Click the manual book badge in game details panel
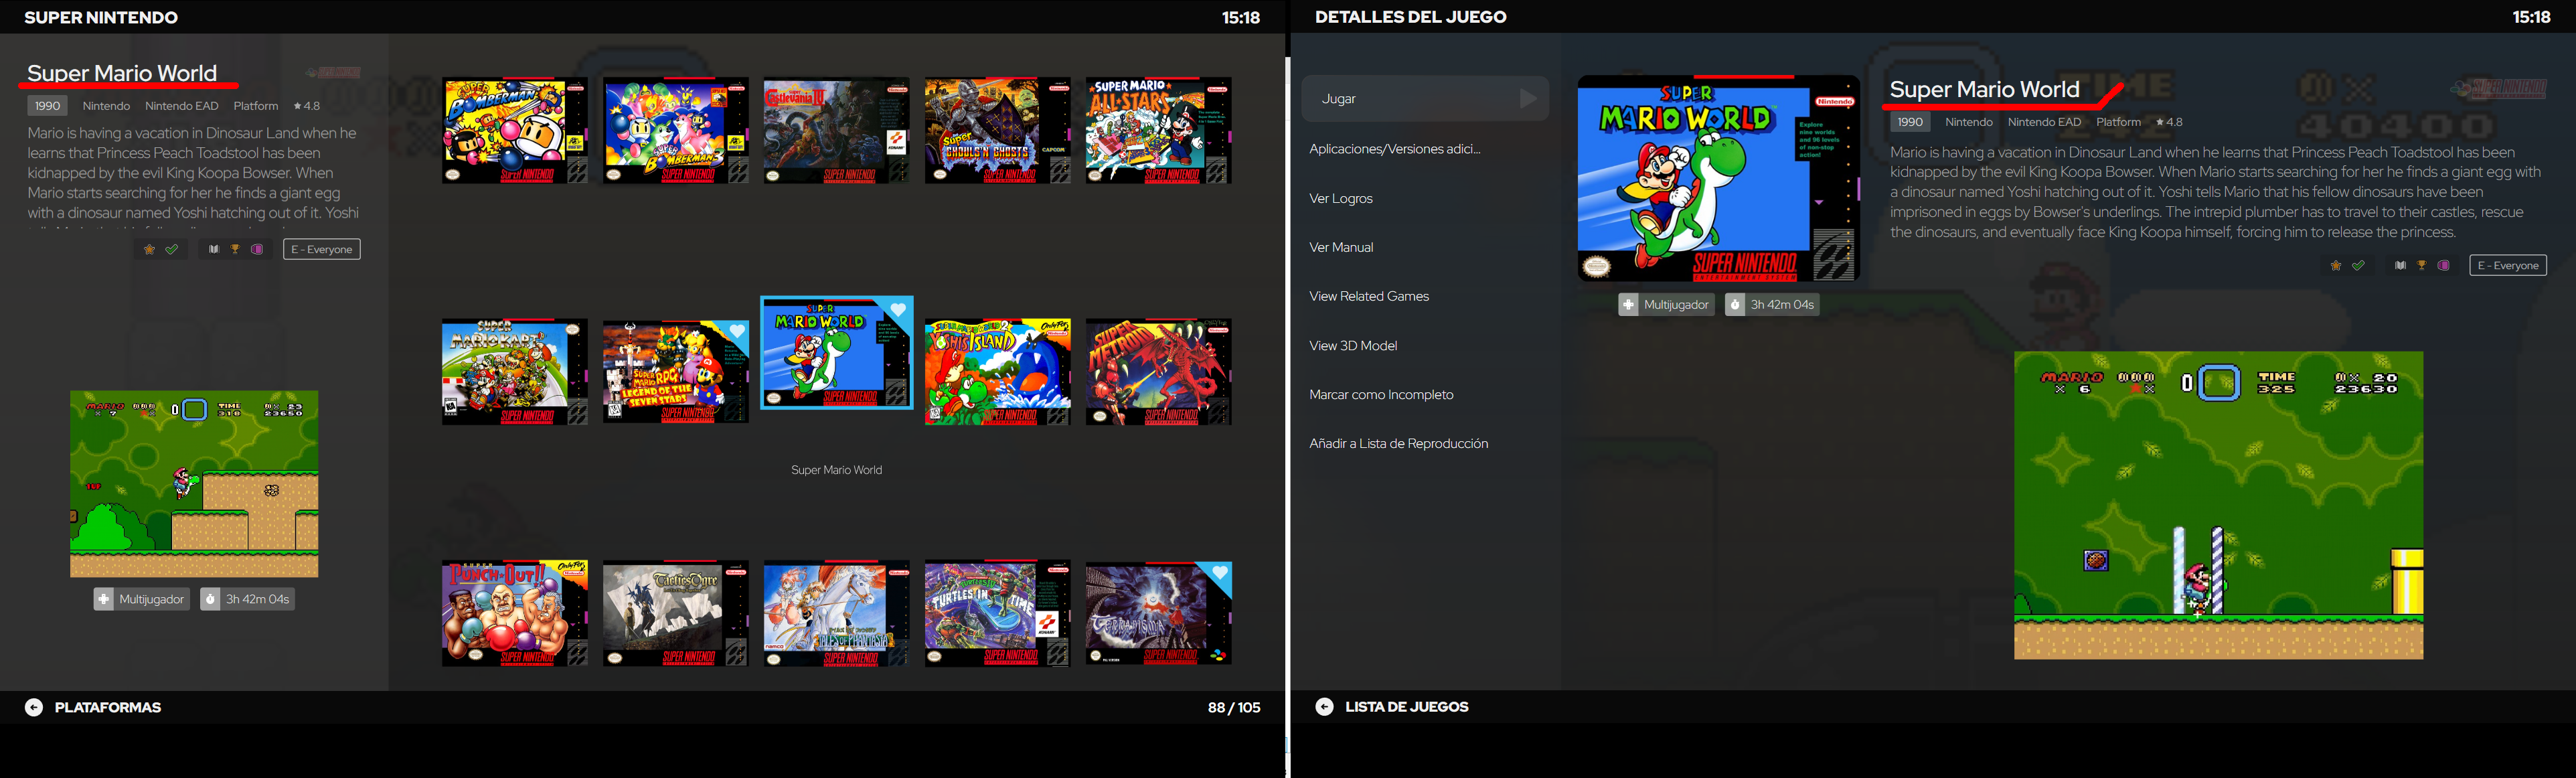This screenshot has width=2576, height=778. point(2400,265)
